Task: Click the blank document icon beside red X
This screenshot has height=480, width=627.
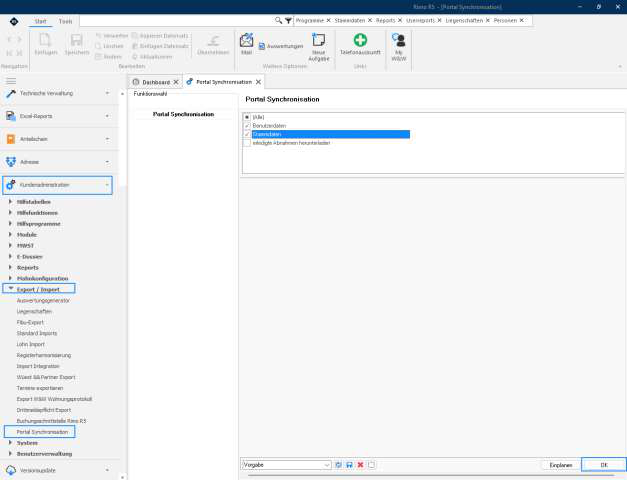Action: click(x=371, y=465)
